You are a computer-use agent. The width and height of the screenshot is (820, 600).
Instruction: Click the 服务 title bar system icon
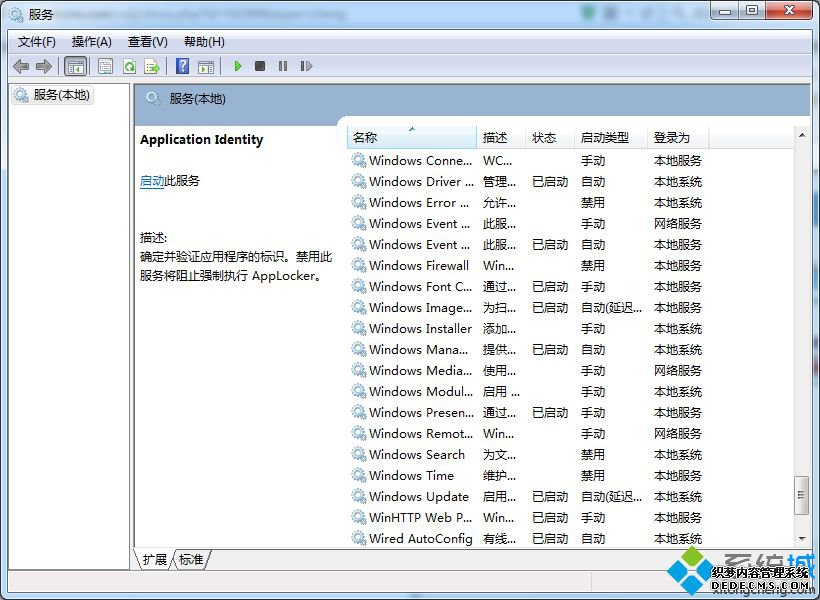(x=16, y=15)
